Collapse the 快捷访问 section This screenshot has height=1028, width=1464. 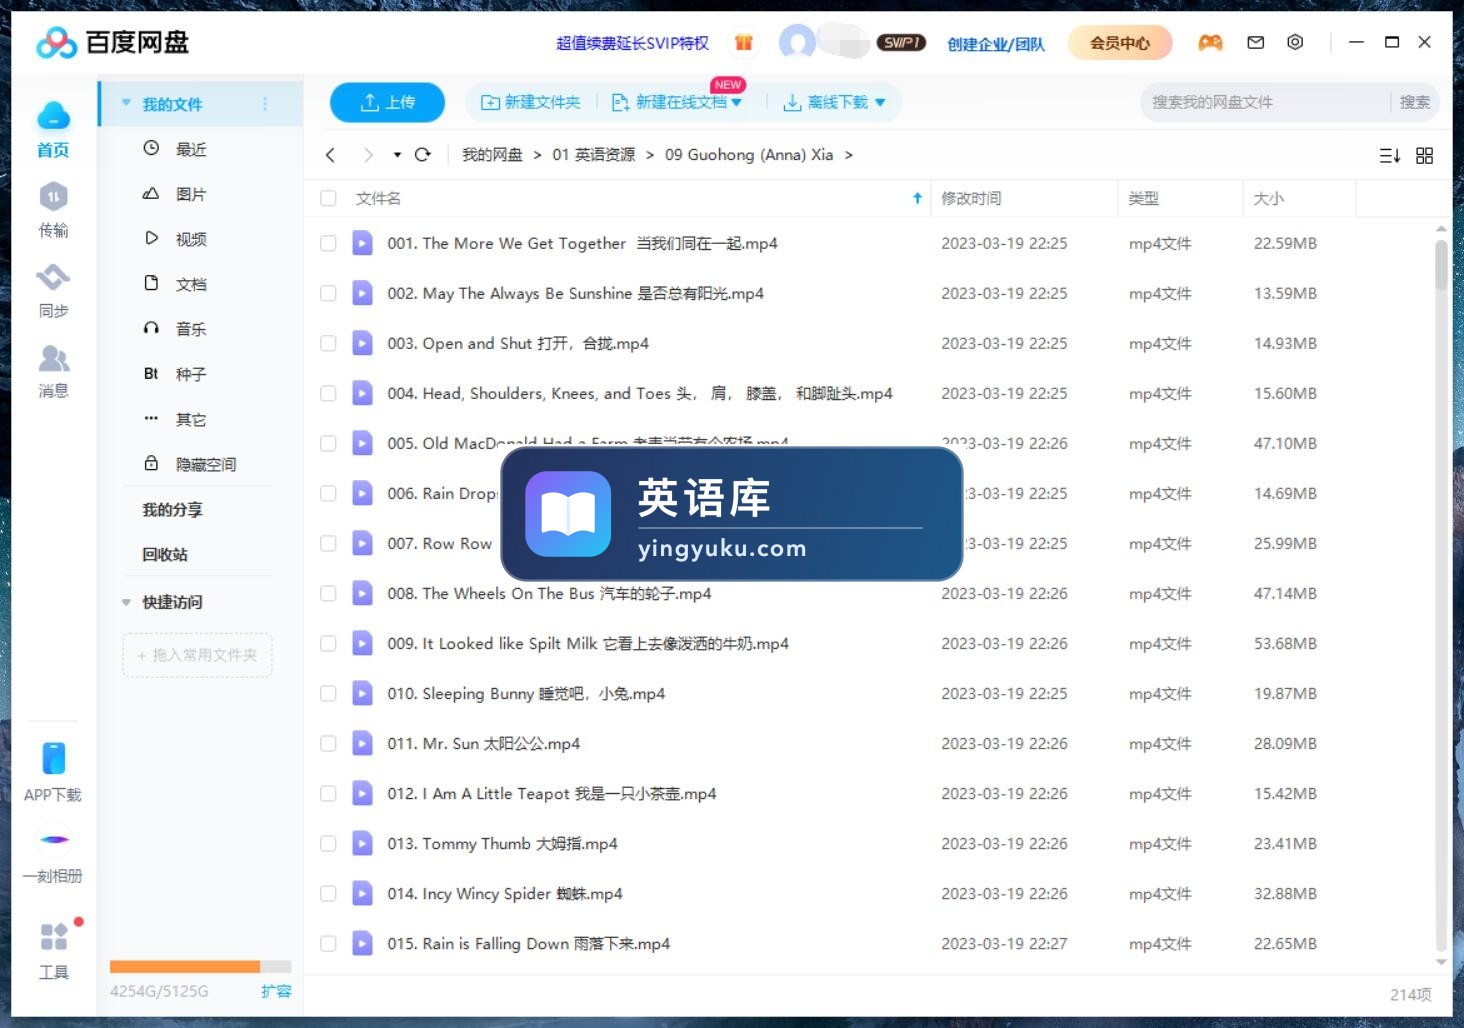[x=126, y=602]
